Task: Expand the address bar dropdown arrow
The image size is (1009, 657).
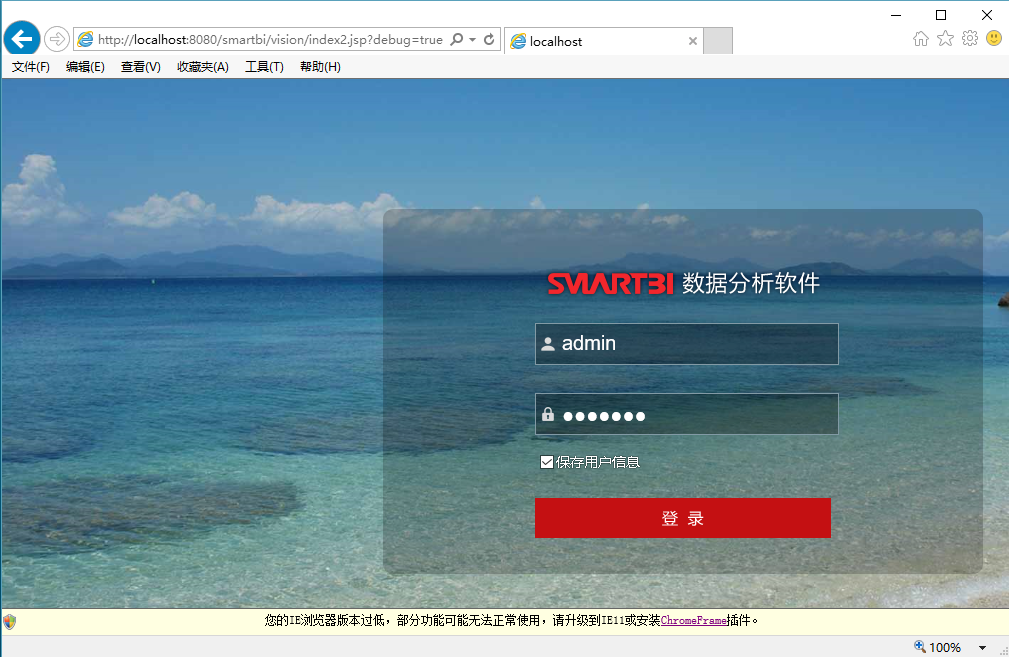Action: [x=472, y=39]
